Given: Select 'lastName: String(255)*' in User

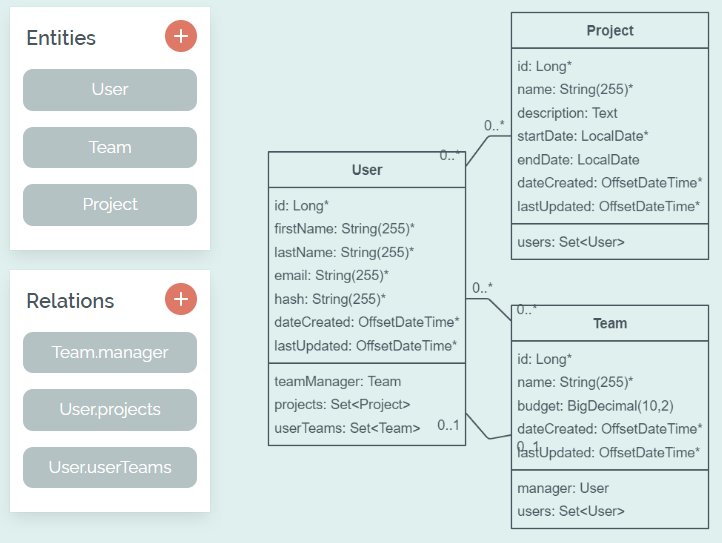Looking at the screenshot, I should (344, 252).
